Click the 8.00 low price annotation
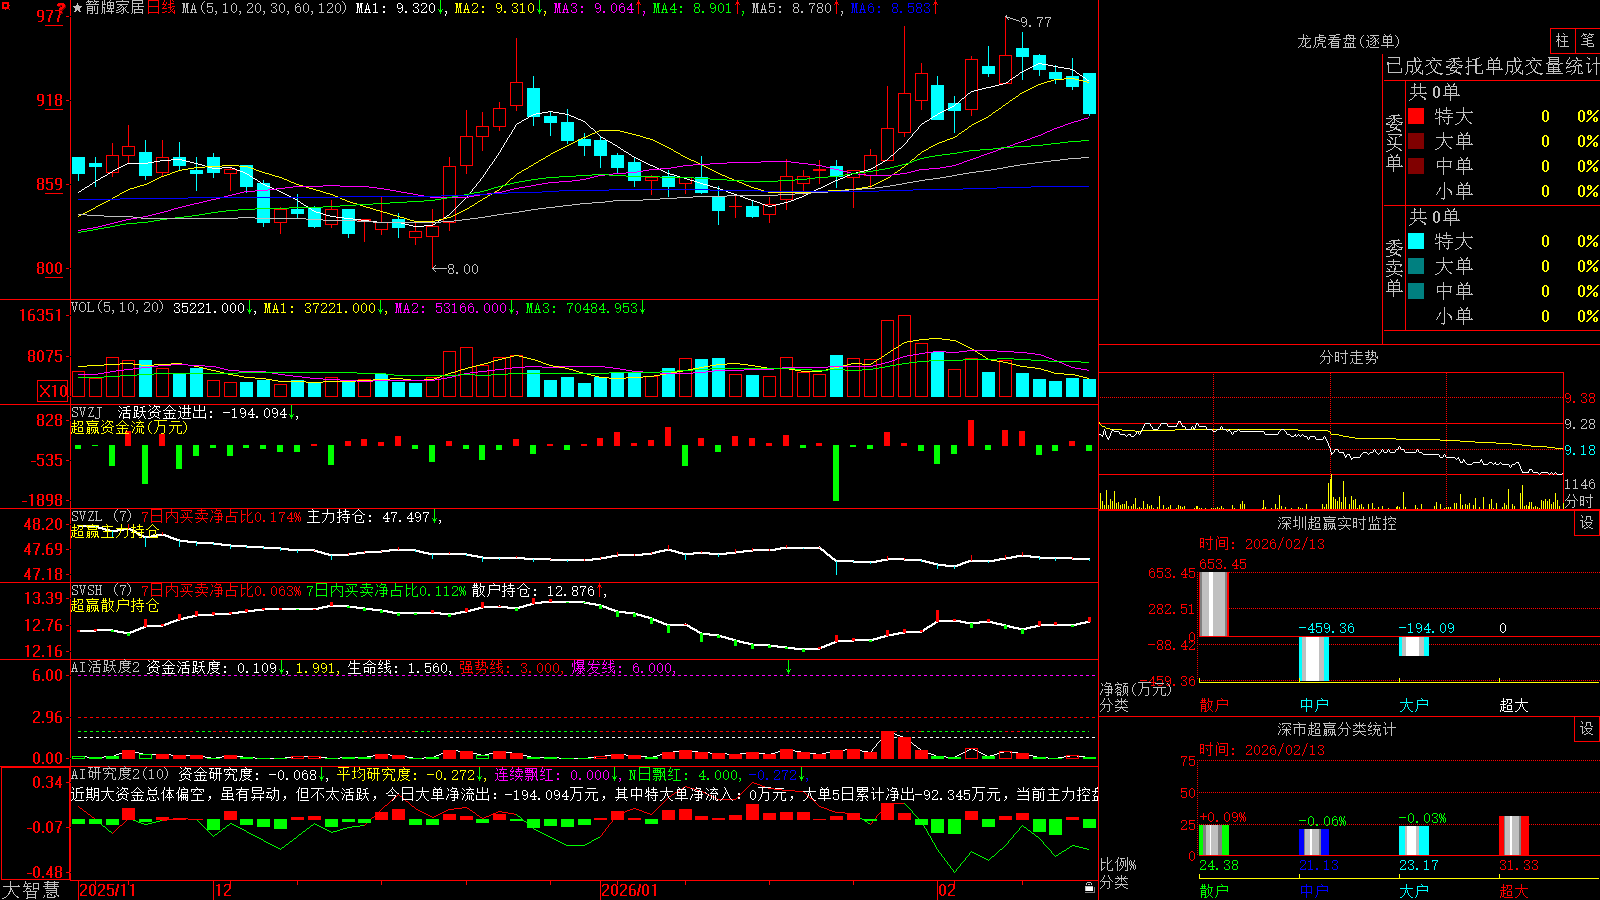 coord(462,269)
